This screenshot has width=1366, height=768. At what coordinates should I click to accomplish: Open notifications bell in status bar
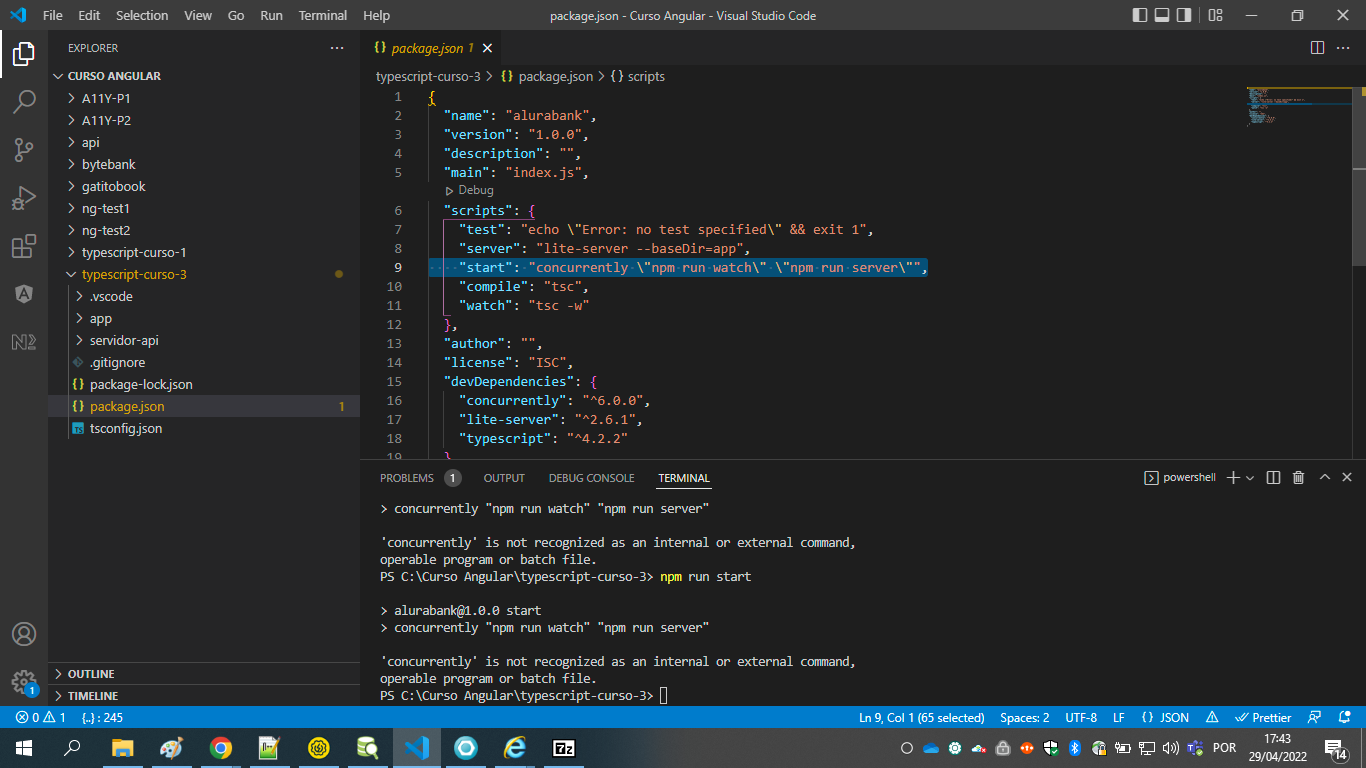(x=1343, y=717)
